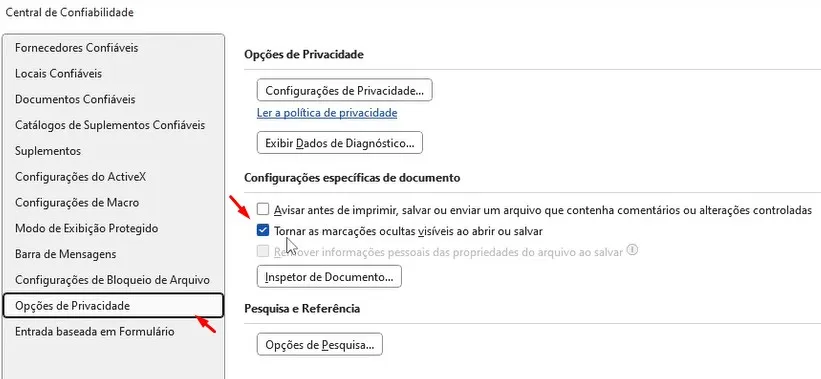
Task: Follow Ler a política de privacidade link
Action: pyautogui.click(x=327, y=113)
